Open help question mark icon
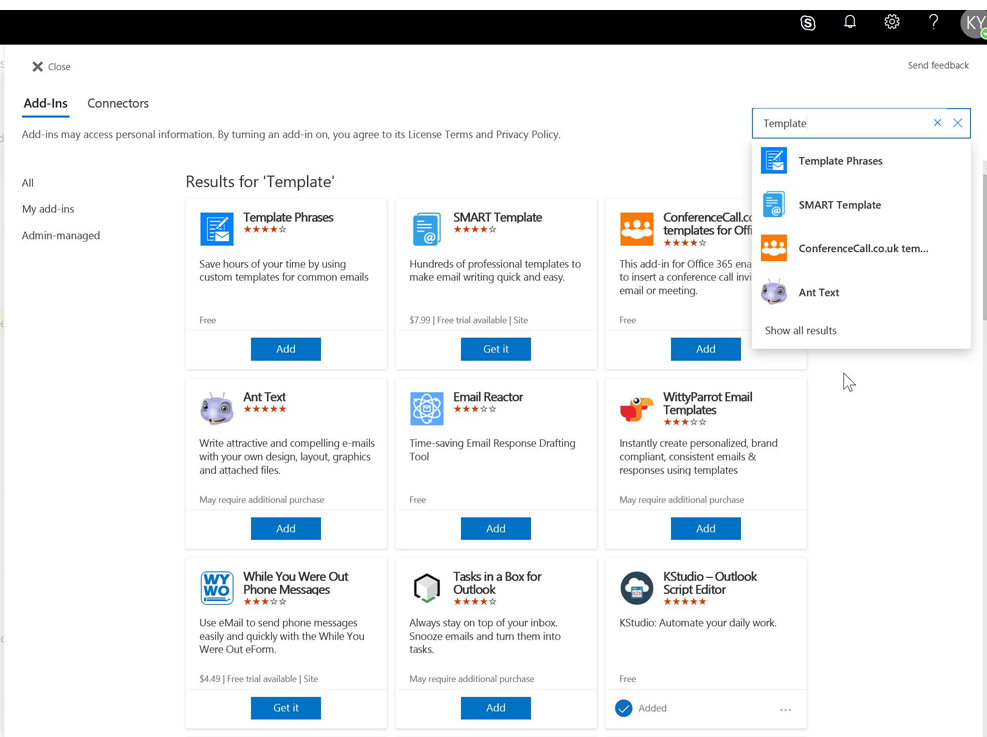This screenshot has width=987, height=737. coord(933,22)
